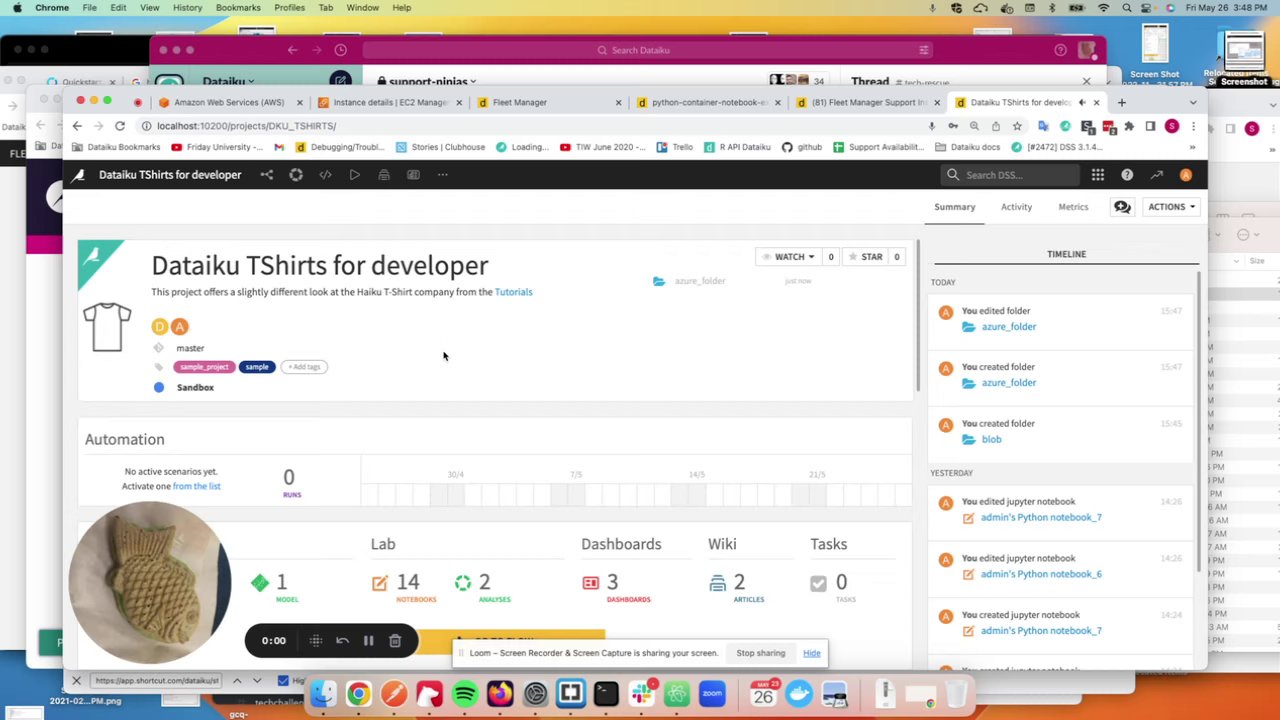Switch to Fleet Manager browser tab
The height and width of the screenshot is (720, 1280).
pos(548,102)
